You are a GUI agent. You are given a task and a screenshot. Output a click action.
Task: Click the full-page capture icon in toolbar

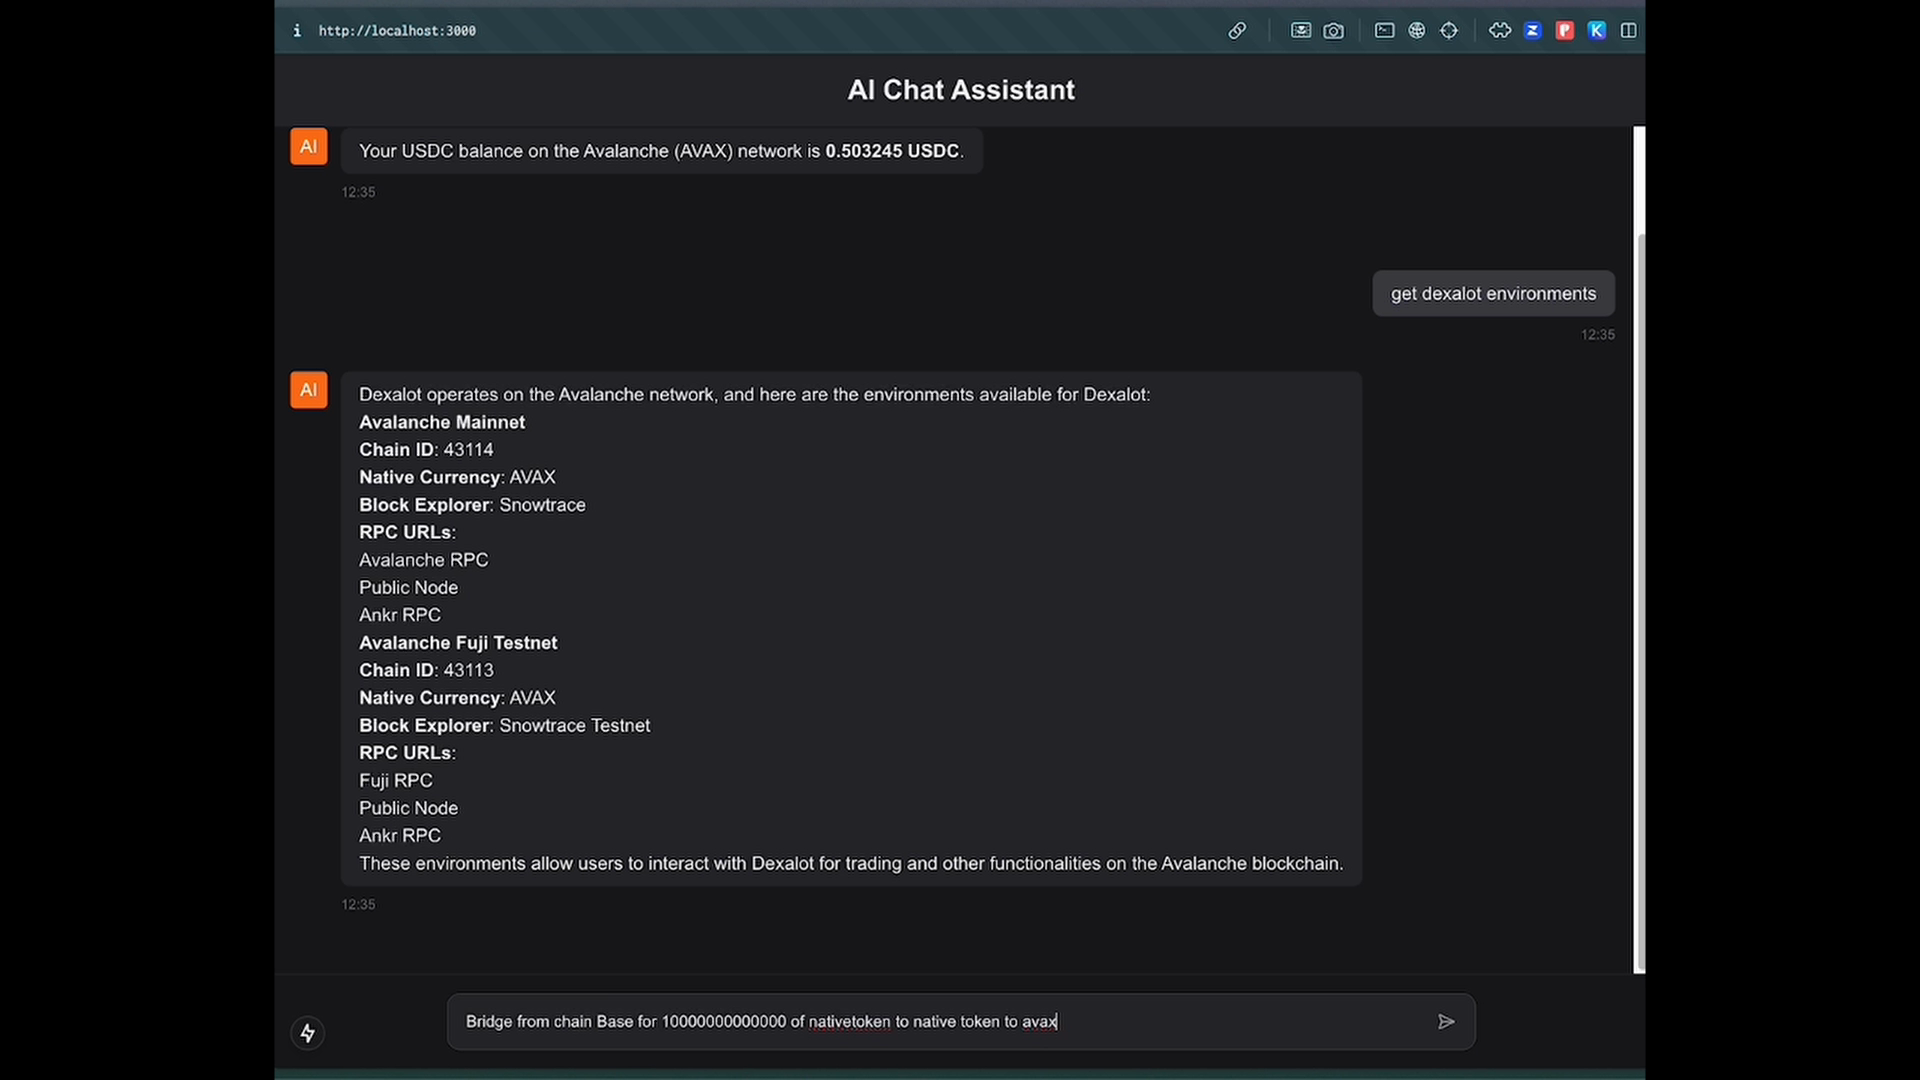tap(1300, 31)
